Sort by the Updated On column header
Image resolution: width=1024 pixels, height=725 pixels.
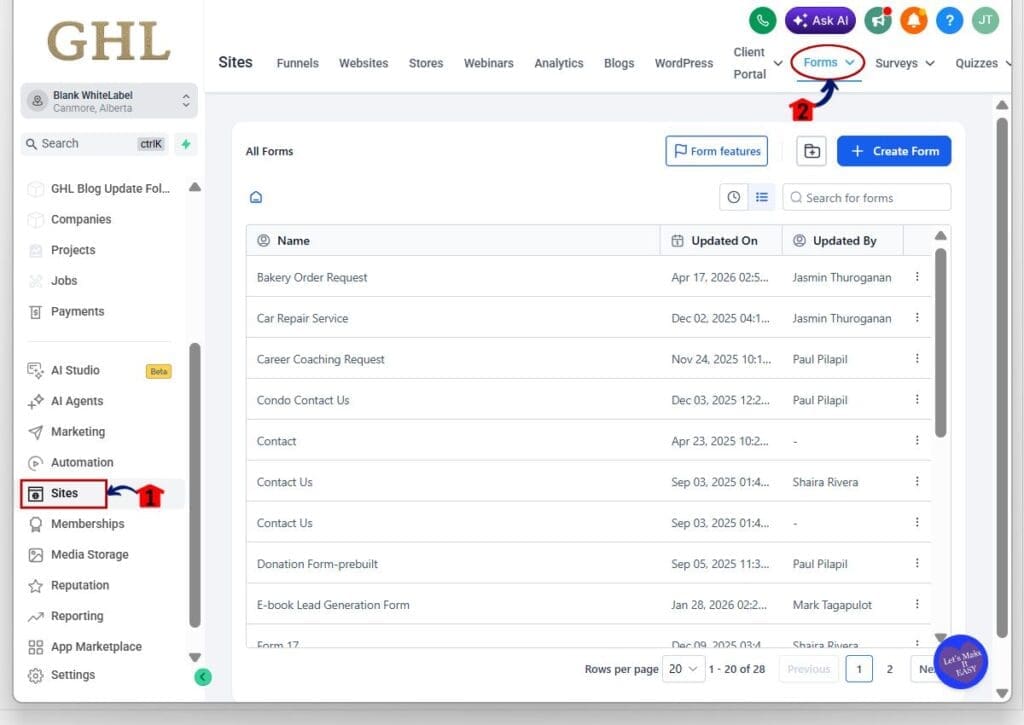coord(721,240)
